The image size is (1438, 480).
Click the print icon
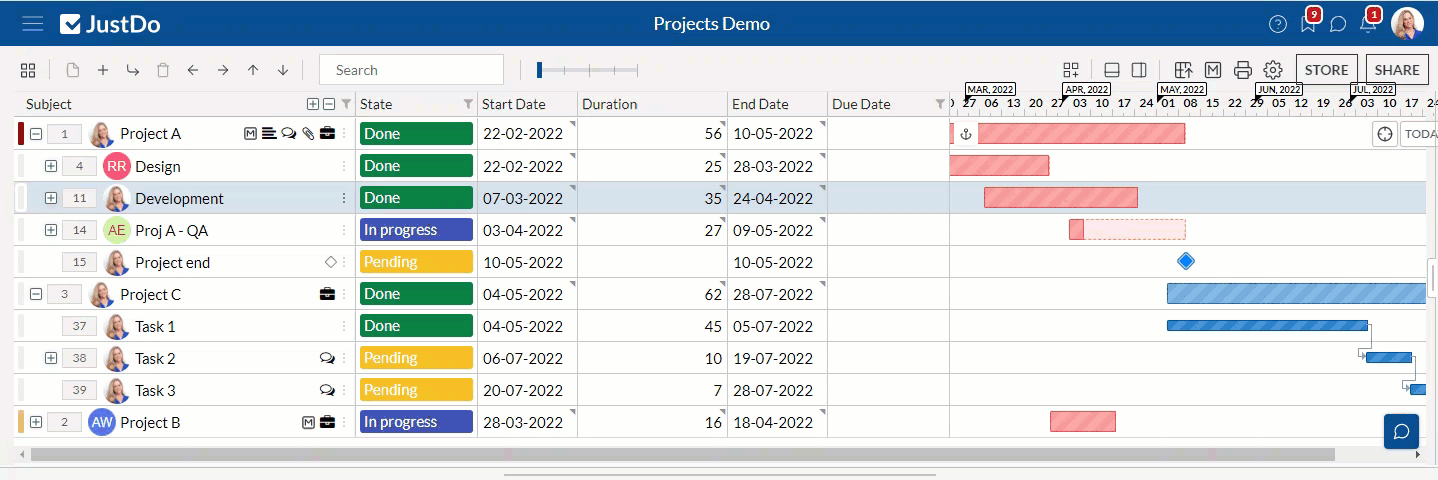click(x=1243, y=70)
